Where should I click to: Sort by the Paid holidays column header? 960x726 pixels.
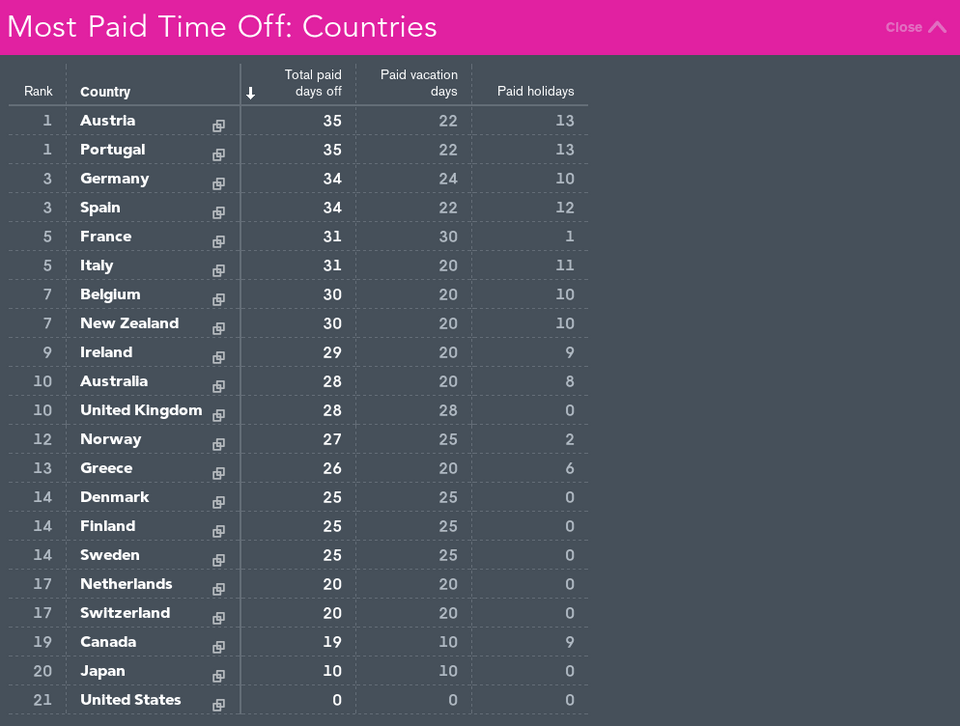(535, 91)
